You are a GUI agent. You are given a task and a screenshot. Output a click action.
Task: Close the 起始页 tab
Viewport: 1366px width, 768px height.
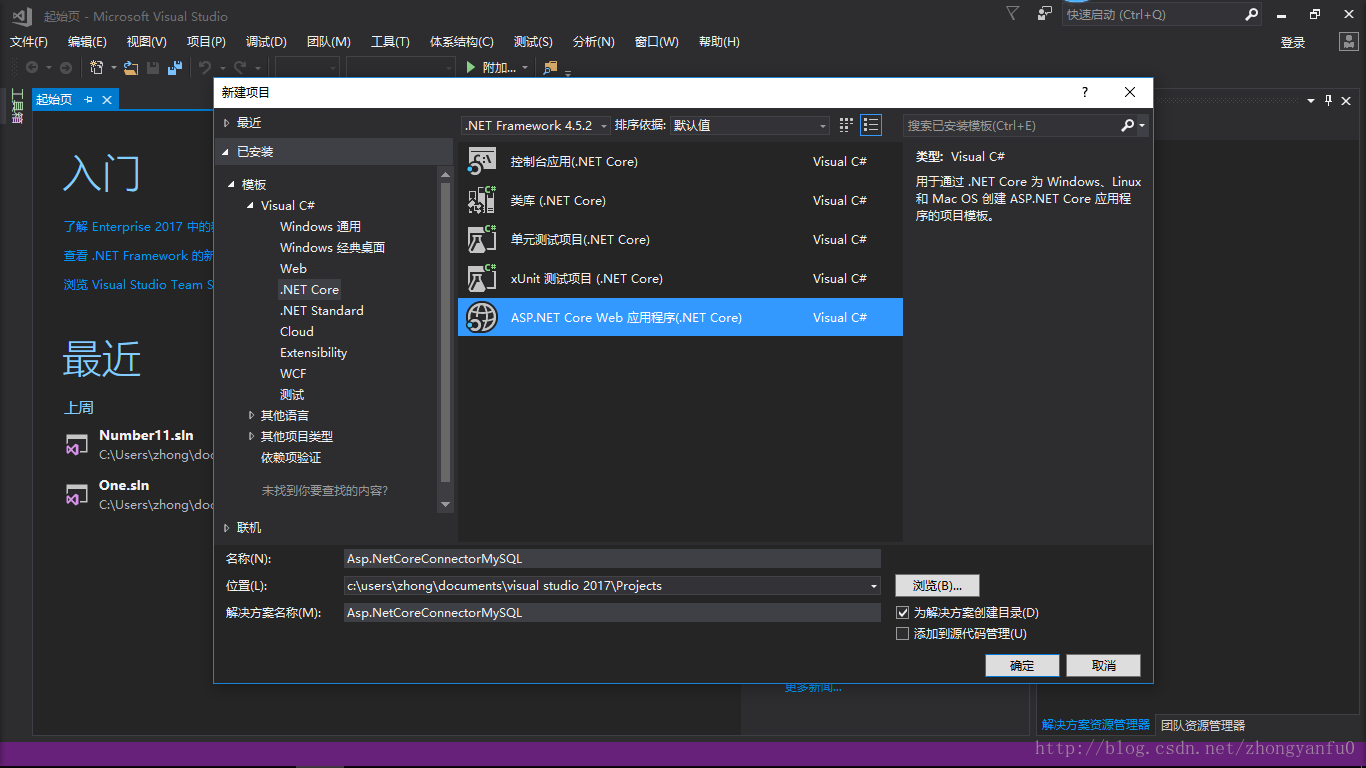click(x=107, y=99)
